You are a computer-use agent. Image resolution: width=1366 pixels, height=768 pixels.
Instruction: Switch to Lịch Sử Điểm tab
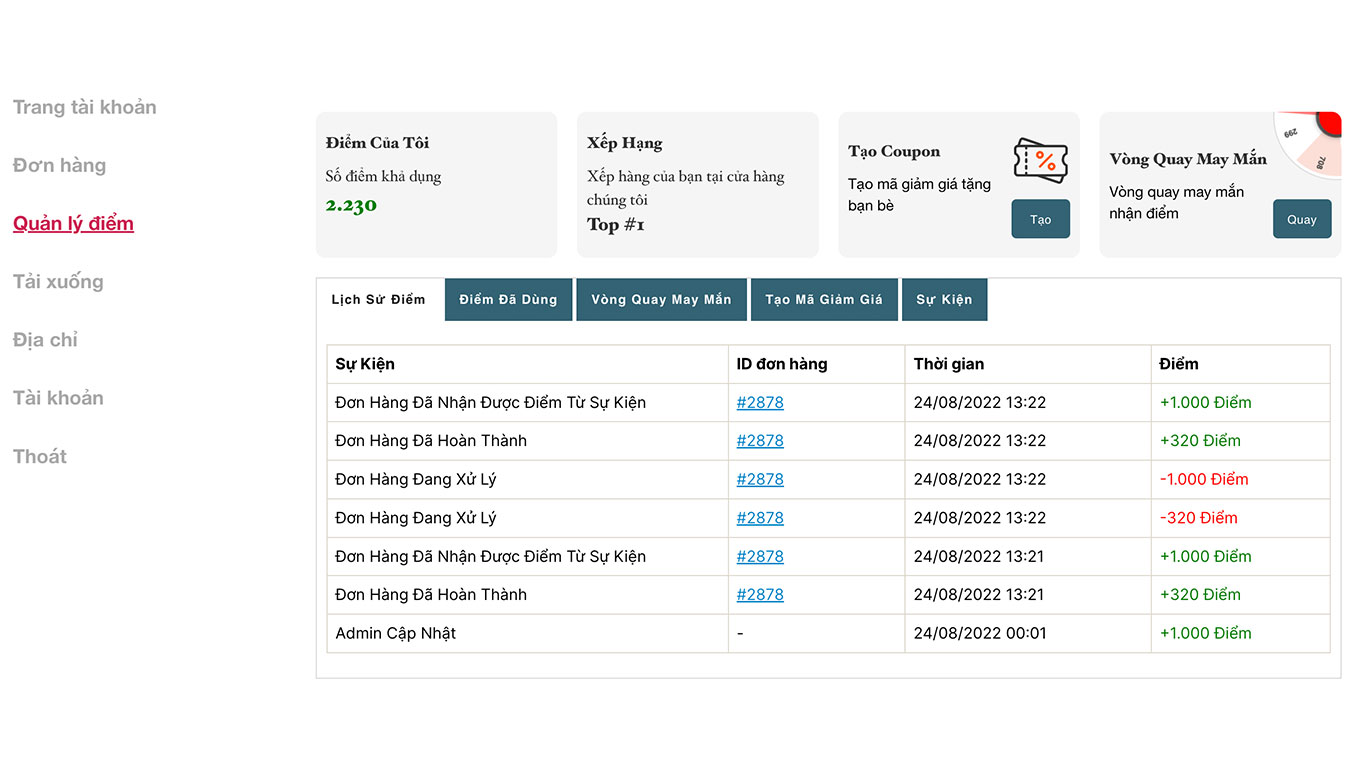[378, 300]
